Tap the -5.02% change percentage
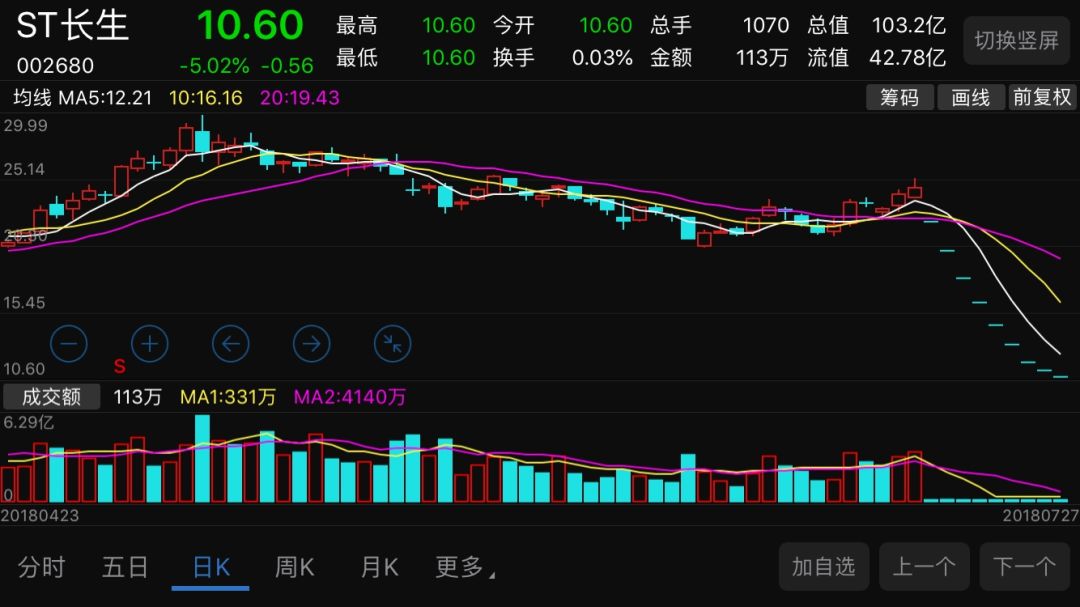Viewport: 1080px width, 607px height. tap(214, 66)
